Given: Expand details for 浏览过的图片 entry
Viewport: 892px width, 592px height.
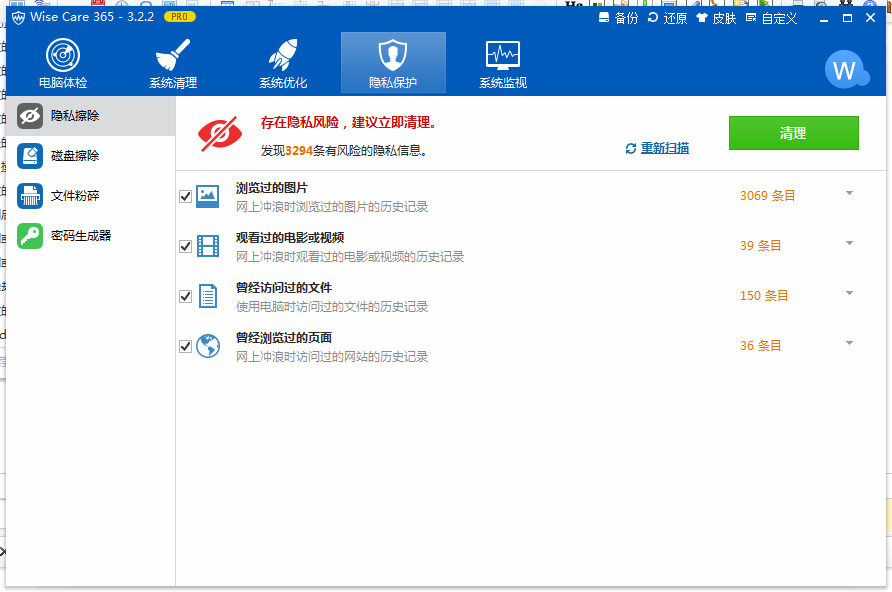Looking at the screenshot, I should click(x=849, y=196).
